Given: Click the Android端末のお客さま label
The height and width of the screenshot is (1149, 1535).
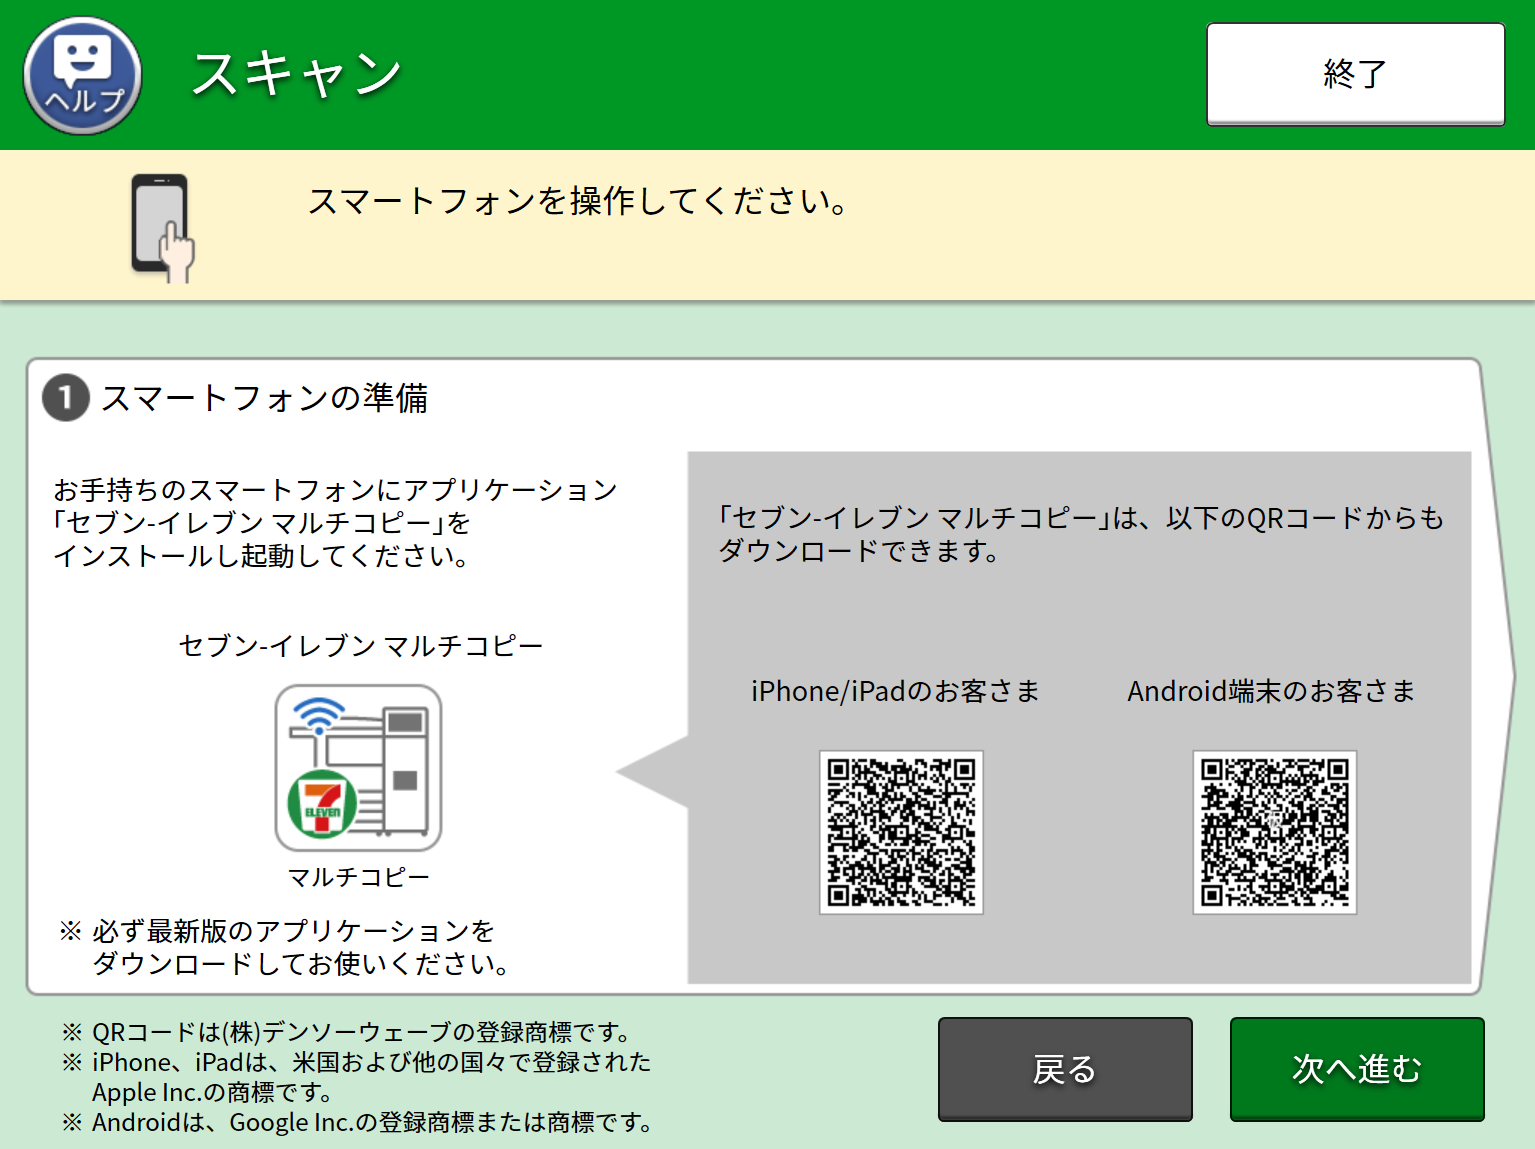Looking at the screenshot, I should 1271,691.
